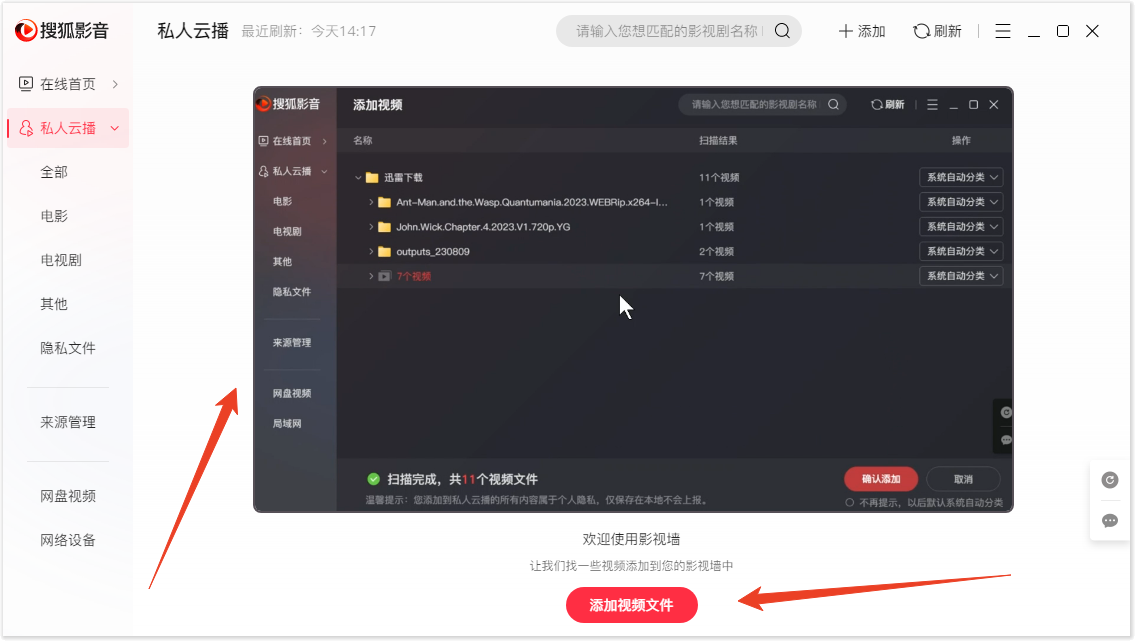Click the person icon beside 私人云播
The height and width of the screenshot is (641, 1135).
click(x=26, y=128)
